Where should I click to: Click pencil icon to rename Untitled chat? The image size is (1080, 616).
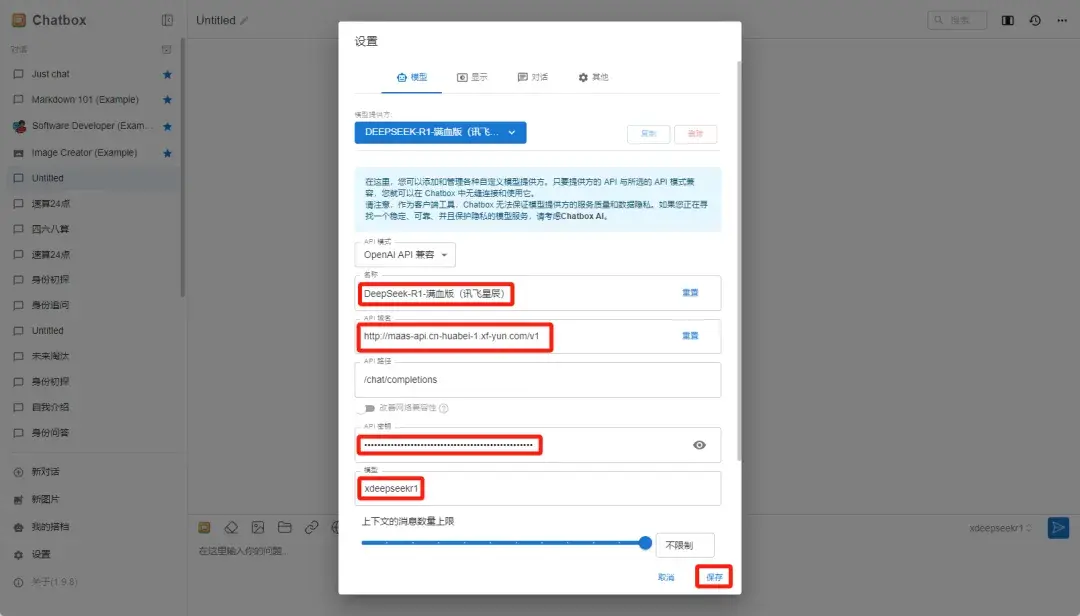244,21
